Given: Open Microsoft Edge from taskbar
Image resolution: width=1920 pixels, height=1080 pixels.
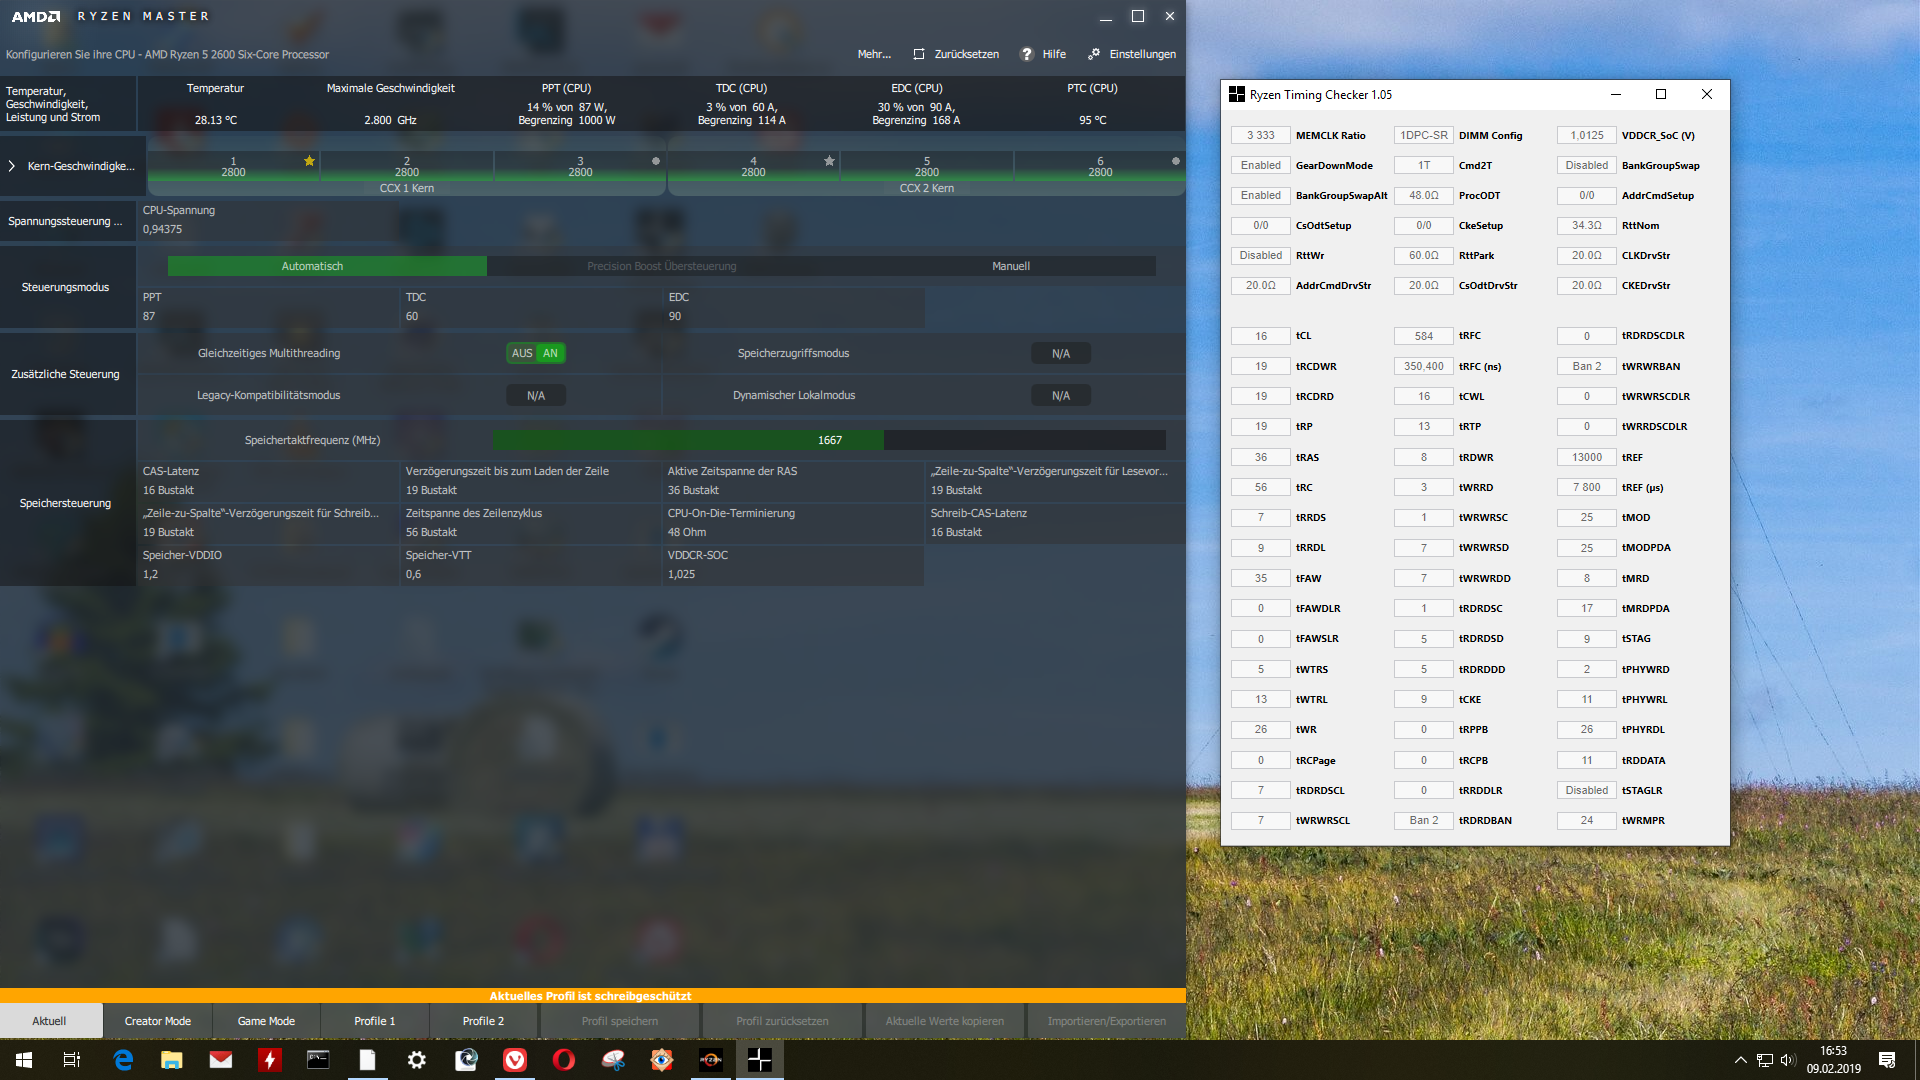Looking at the screenshot, I should coord(123,1060).
